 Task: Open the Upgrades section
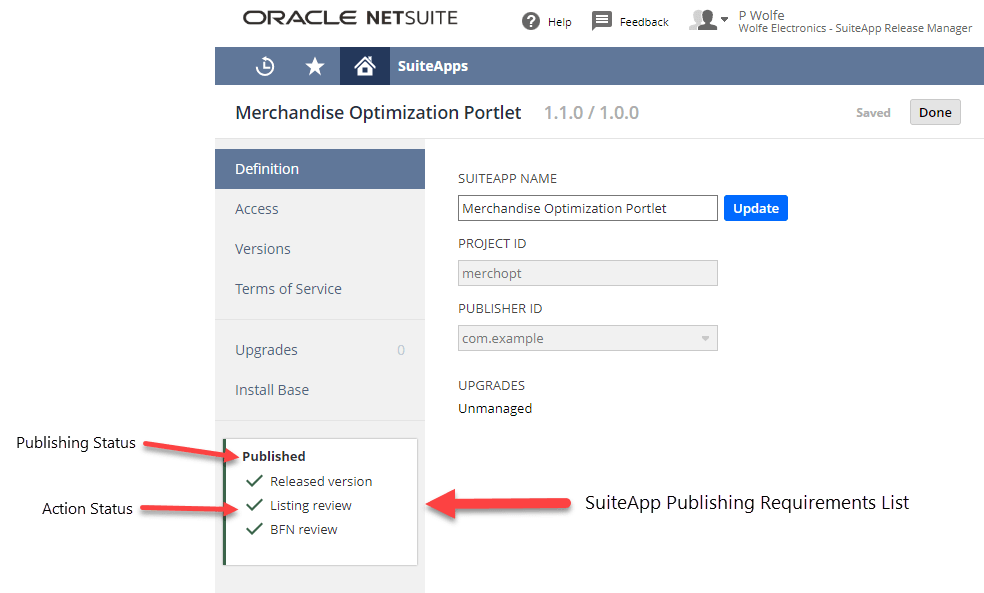point(320,350)
